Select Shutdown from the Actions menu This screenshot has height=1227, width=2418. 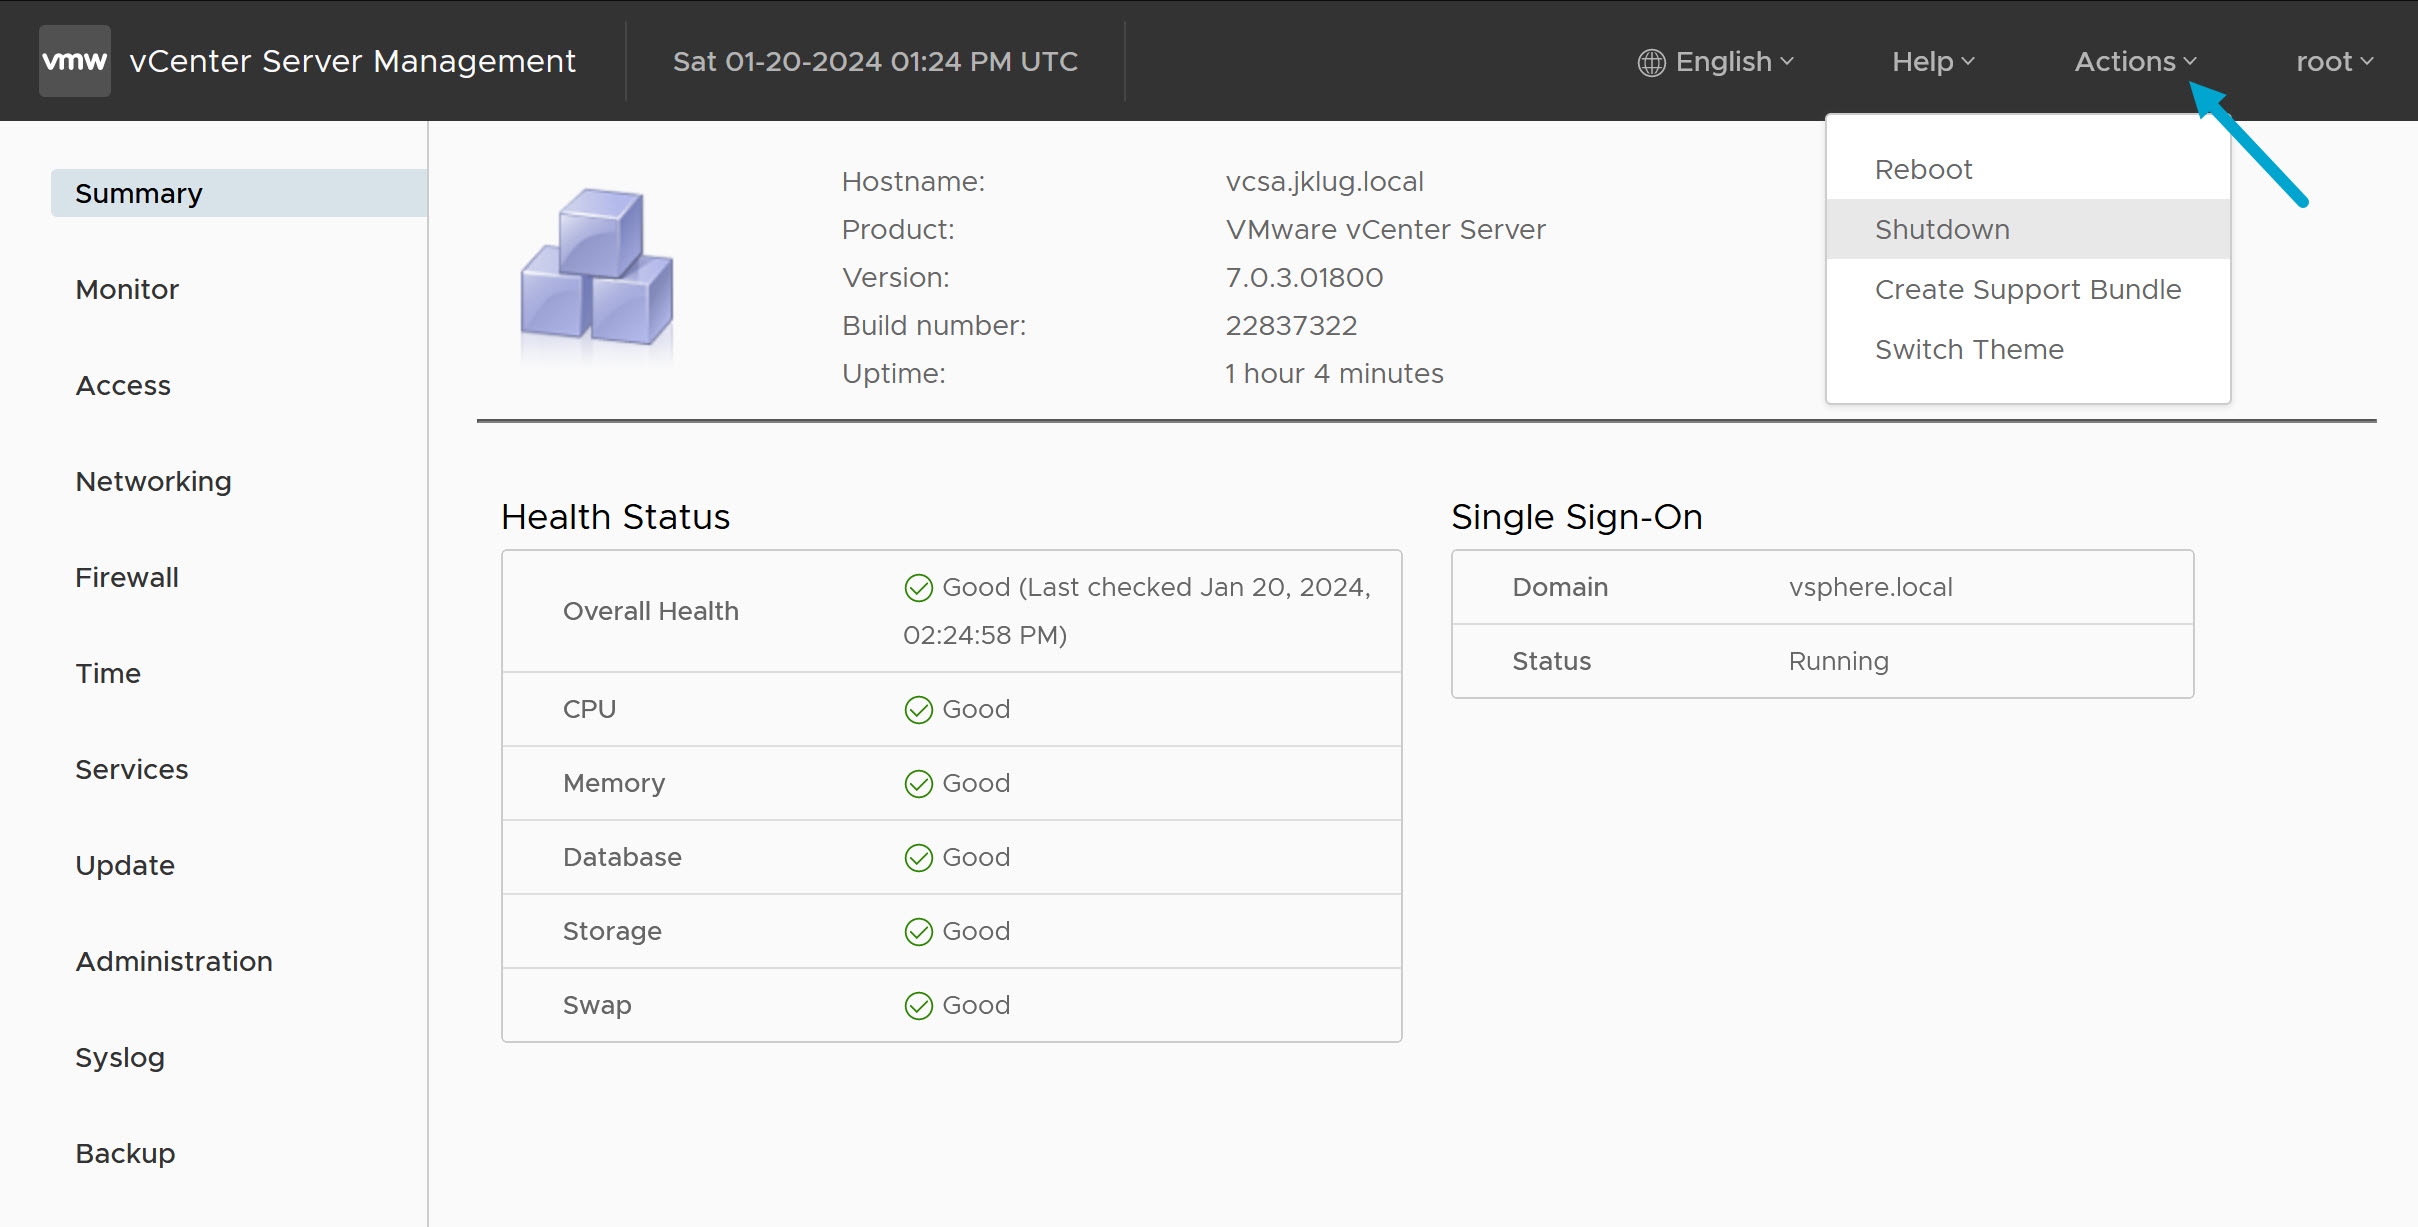pos(1941,229)
